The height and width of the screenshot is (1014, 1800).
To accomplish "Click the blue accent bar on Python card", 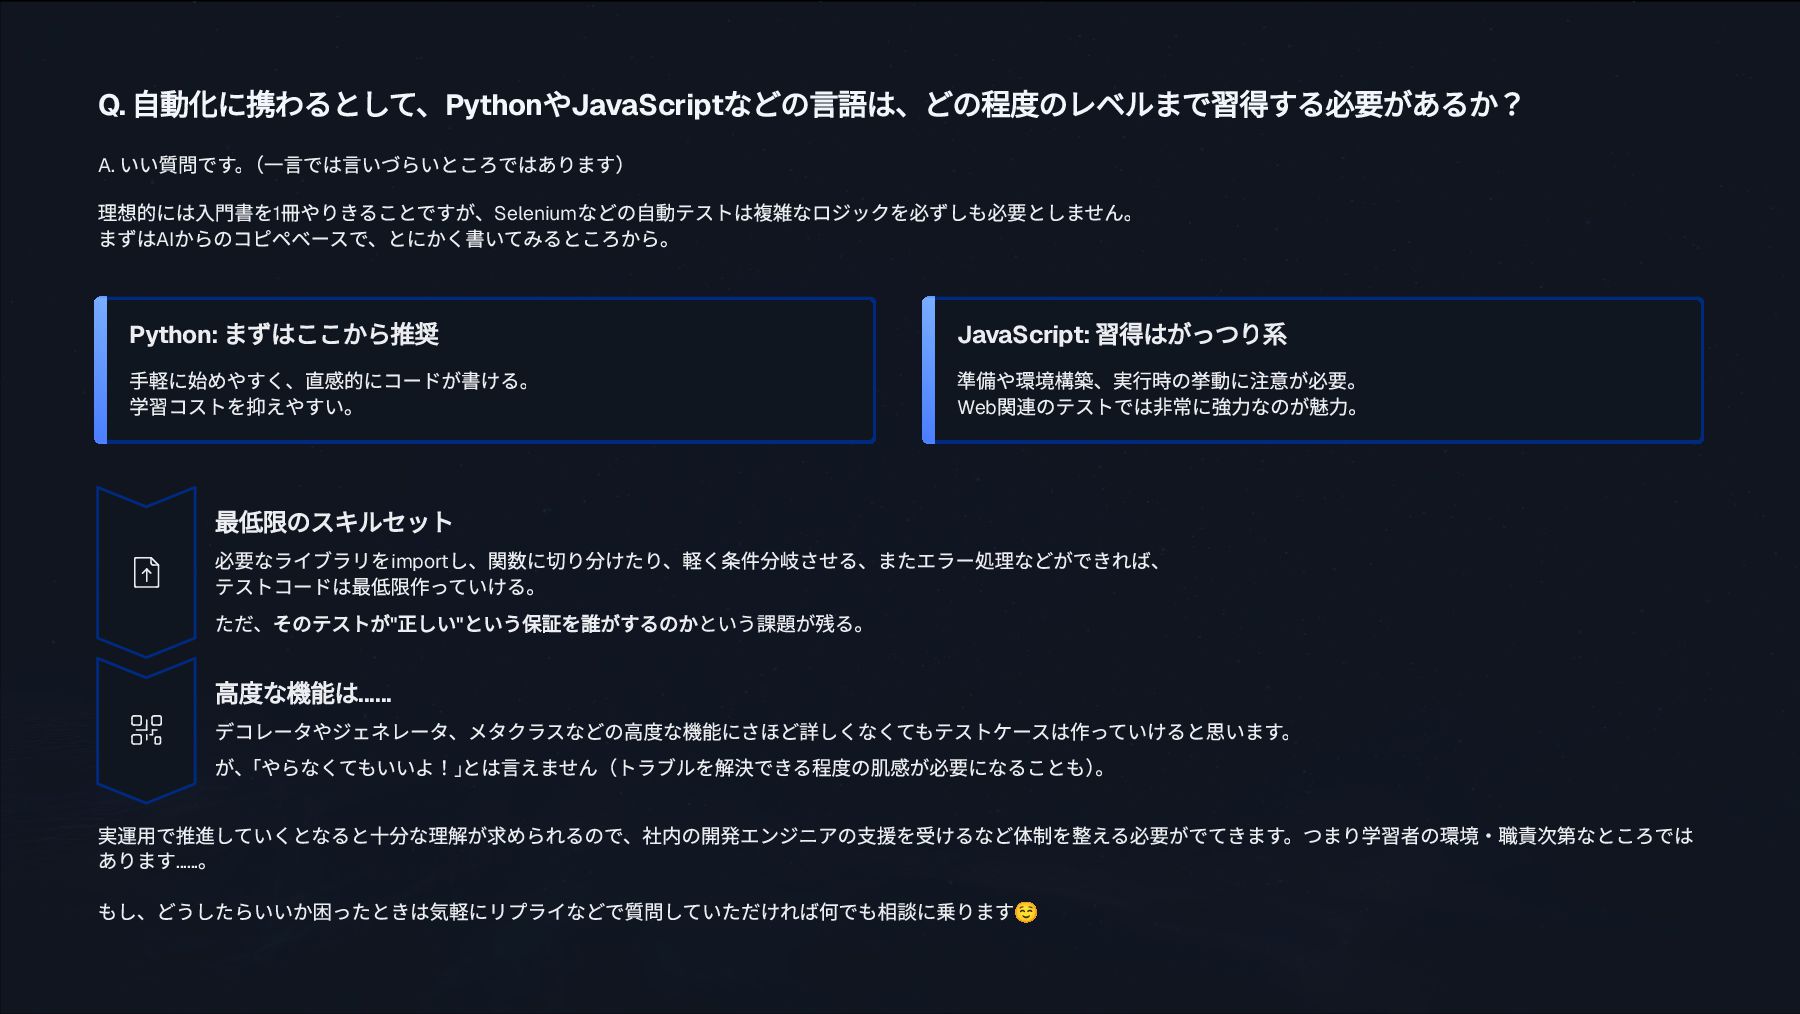I will tap(101, 370).
